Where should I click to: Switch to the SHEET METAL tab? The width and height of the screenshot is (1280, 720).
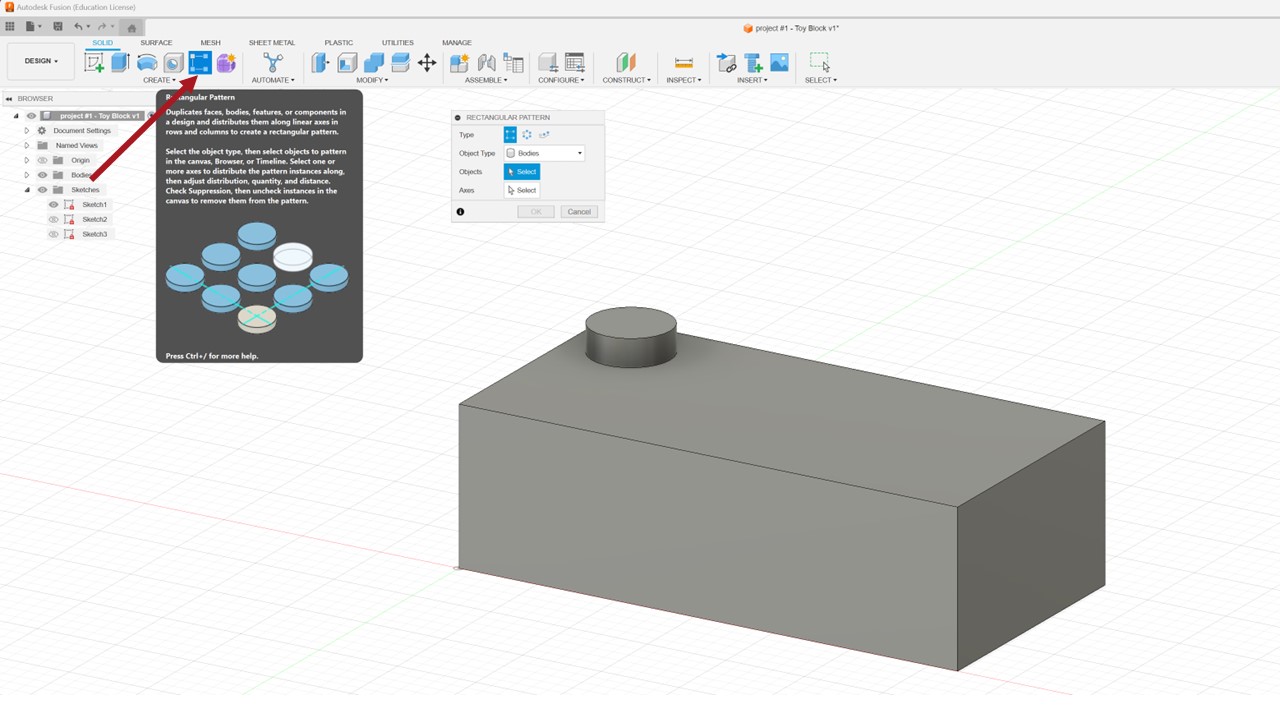tap(272, 43)
